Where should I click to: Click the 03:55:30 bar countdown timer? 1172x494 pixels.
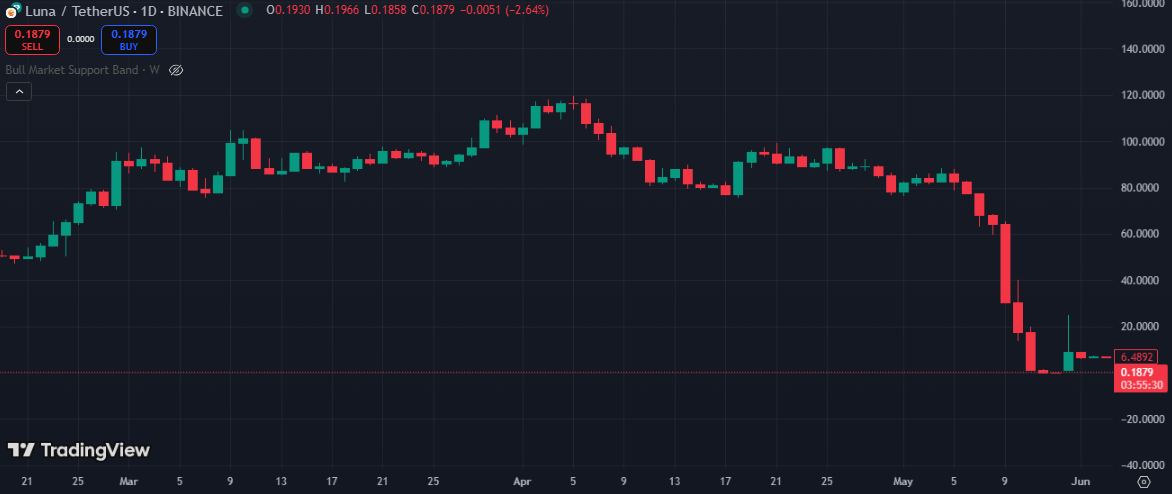click(x=1143, y=385)
